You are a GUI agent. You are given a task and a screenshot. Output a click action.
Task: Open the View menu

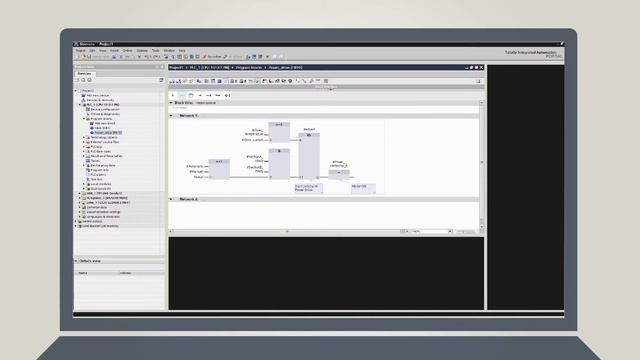(x=102, y=51)
